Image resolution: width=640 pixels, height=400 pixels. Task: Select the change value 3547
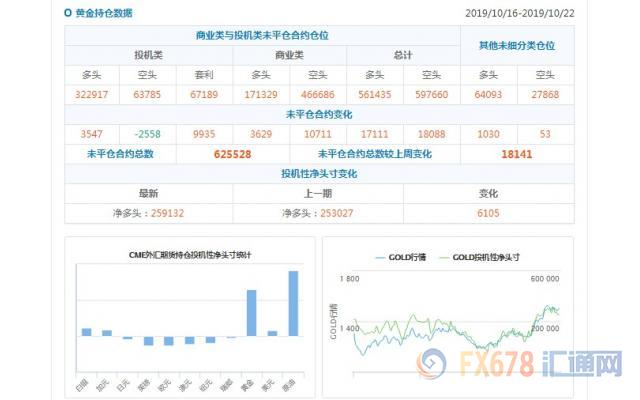coord(91,134)
